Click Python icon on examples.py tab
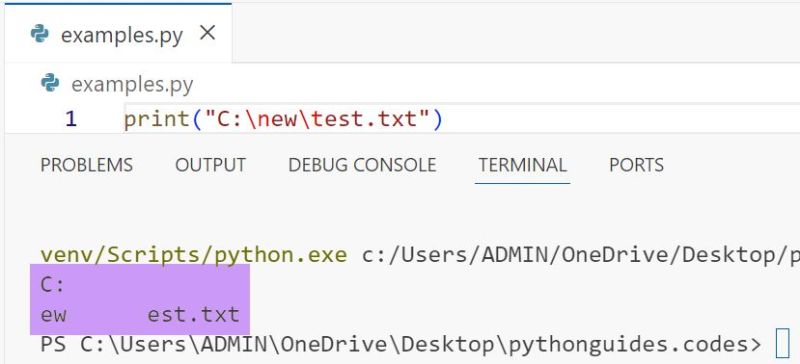This screenshot has width=800, height=364. (x=39, y=34)
